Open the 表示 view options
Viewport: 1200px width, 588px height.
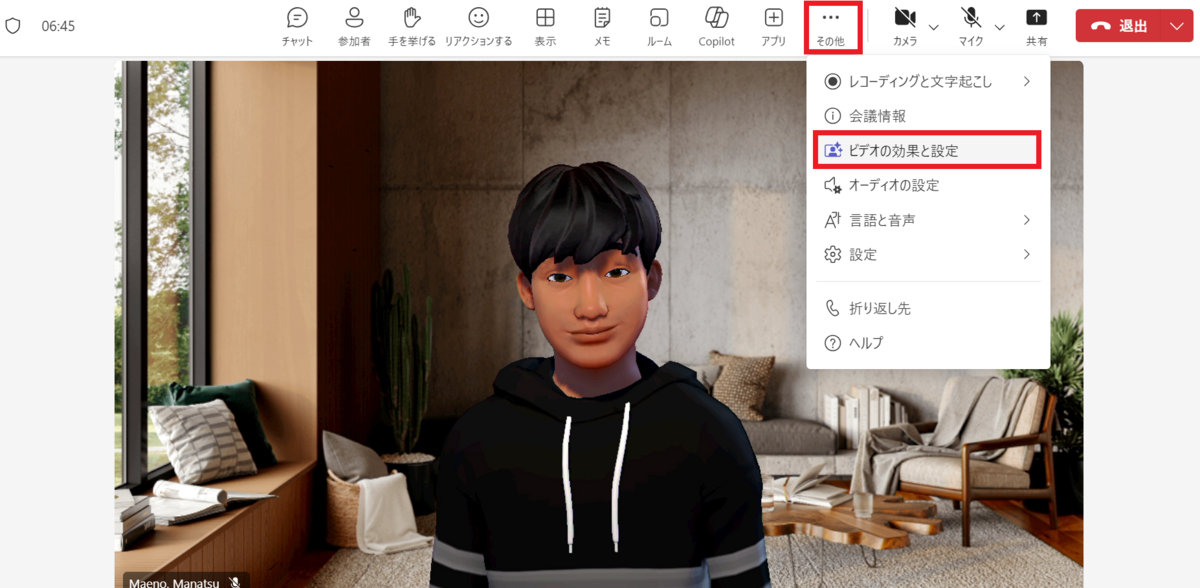coord(545,27)
